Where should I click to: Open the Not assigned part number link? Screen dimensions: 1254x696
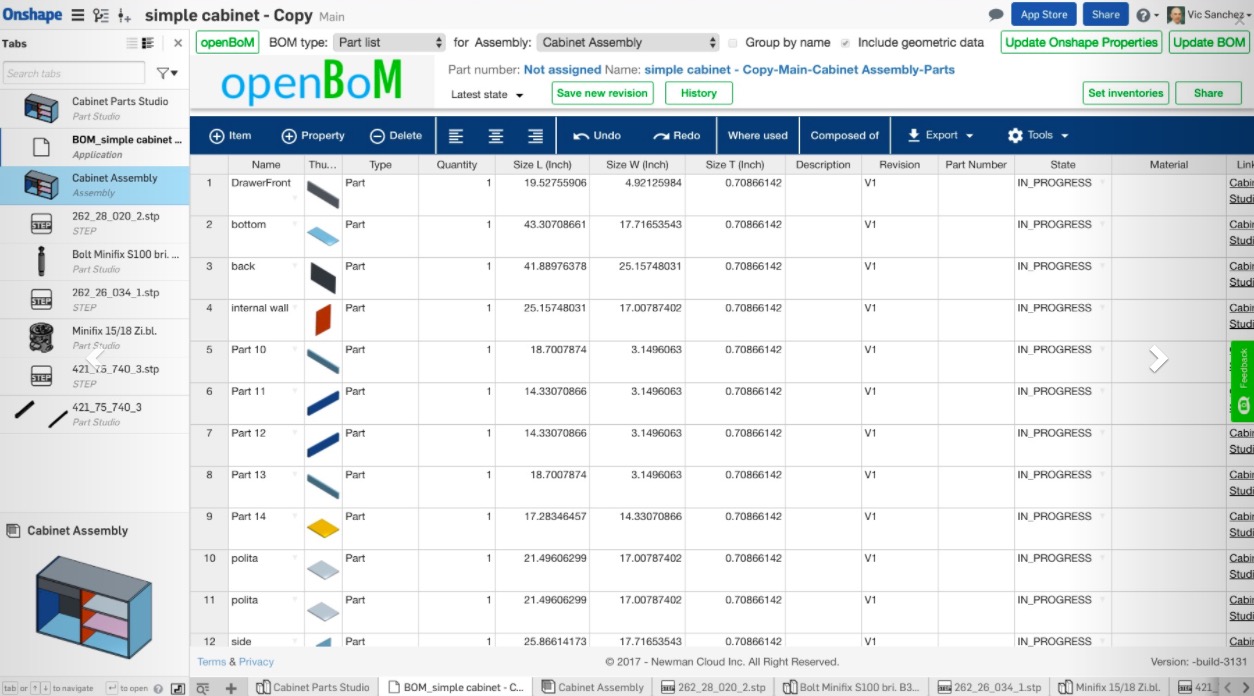562,70
